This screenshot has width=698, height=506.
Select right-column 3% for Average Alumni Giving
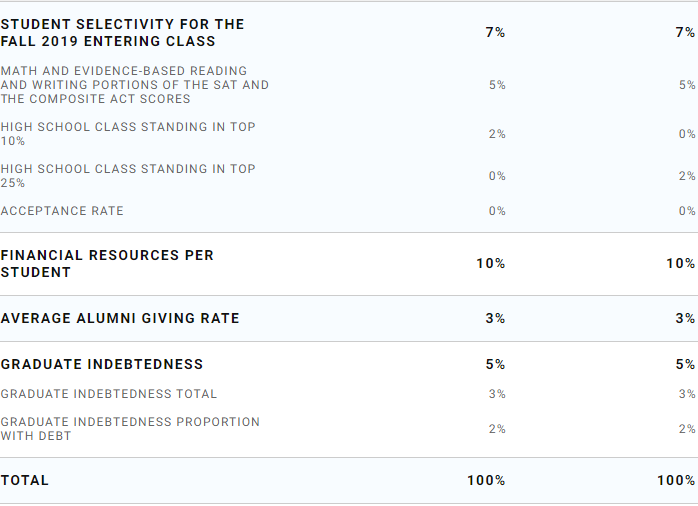[x=685, y=319]
